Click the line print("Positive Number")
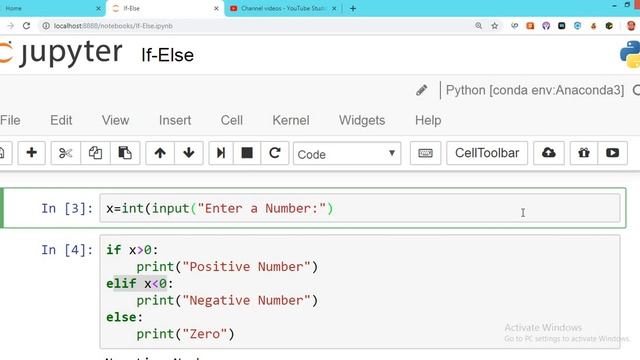640x360 pixels. pyautogui.click(x=227, y=267)
